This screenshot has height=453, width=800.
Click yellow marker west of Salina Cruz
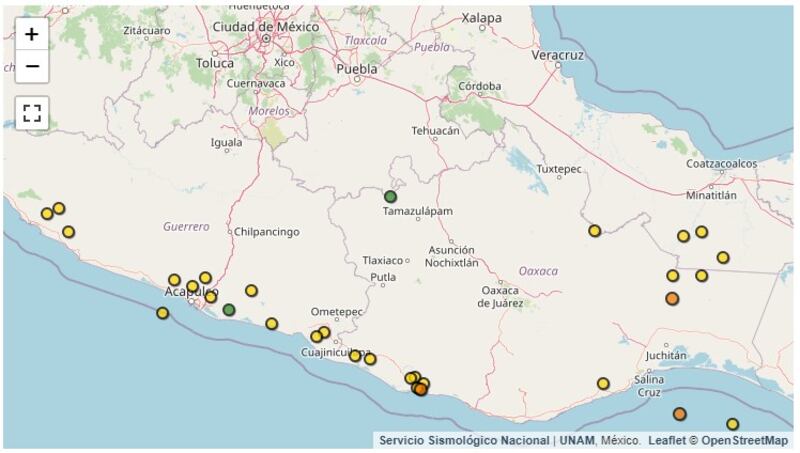(x=603, y=383)
